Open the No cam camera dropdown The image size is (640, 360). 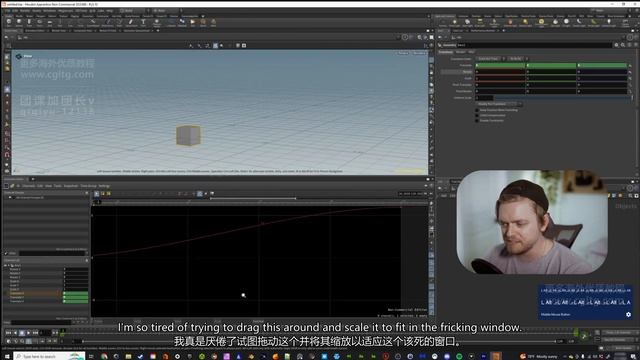click(419, 53)
